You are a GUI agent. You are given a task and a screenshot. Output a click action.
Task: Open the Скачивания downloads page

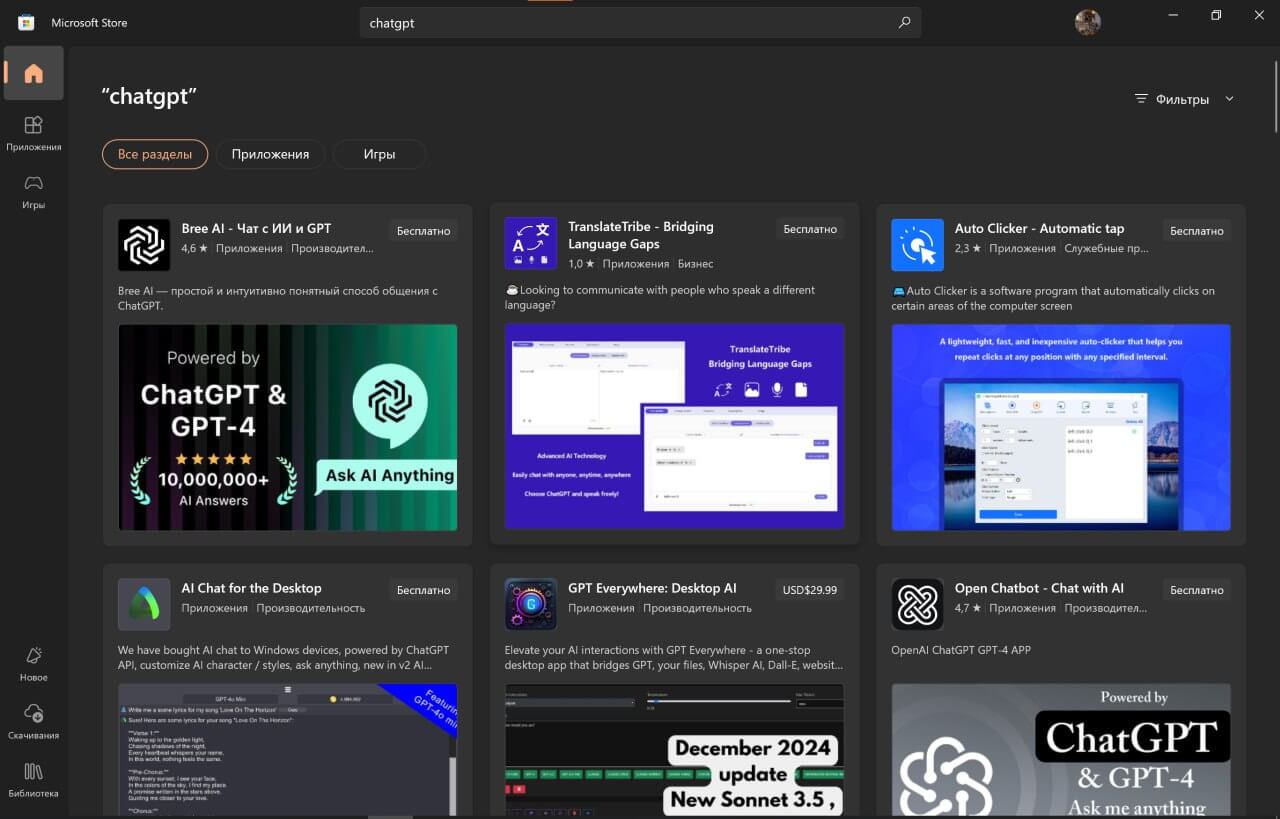pyautogui.click(x=34, y=721)
